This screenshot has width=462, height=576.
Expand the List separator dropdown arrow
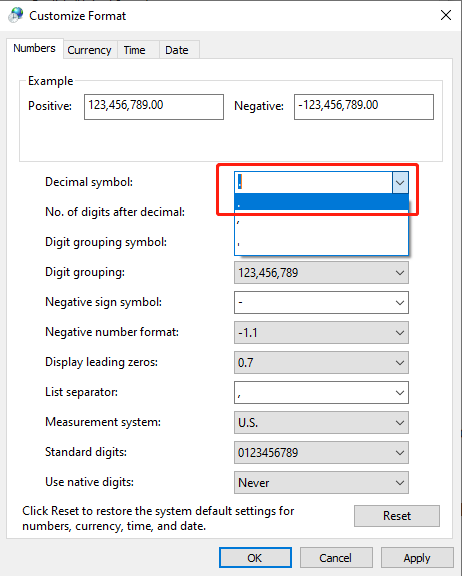[400, 393]
